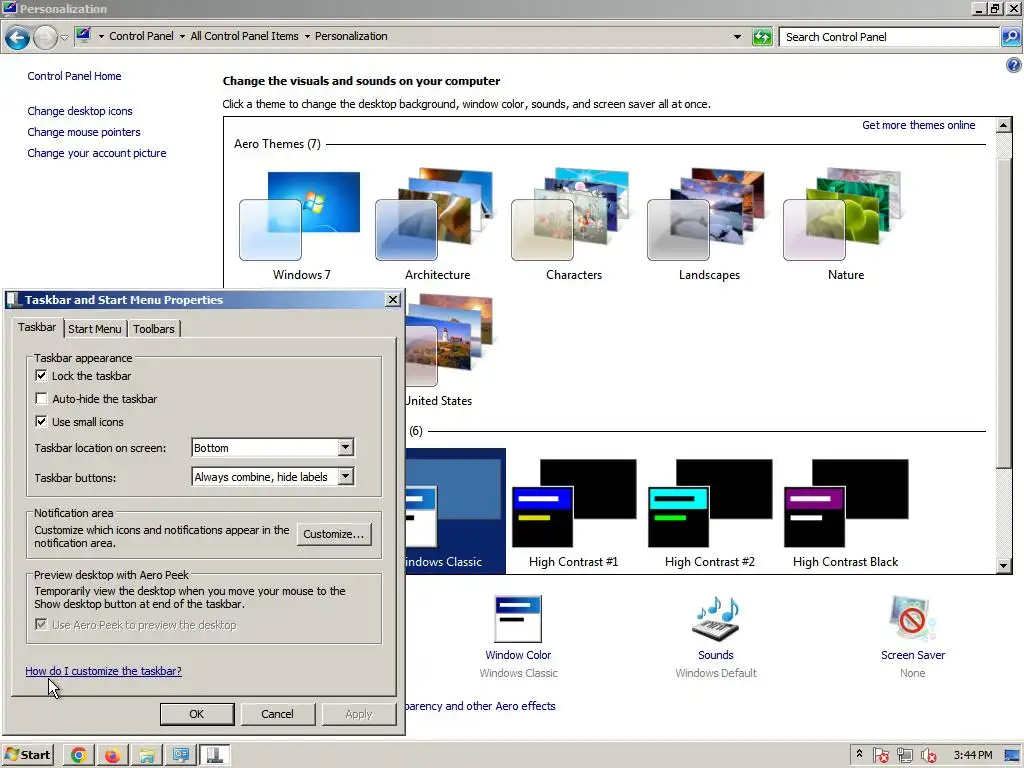Image resolution: width=1024 pixels, height=768 pixels.
Task: Toggle Use small icons checkbox
Action: pyautogui.click(x=41, y=421)
